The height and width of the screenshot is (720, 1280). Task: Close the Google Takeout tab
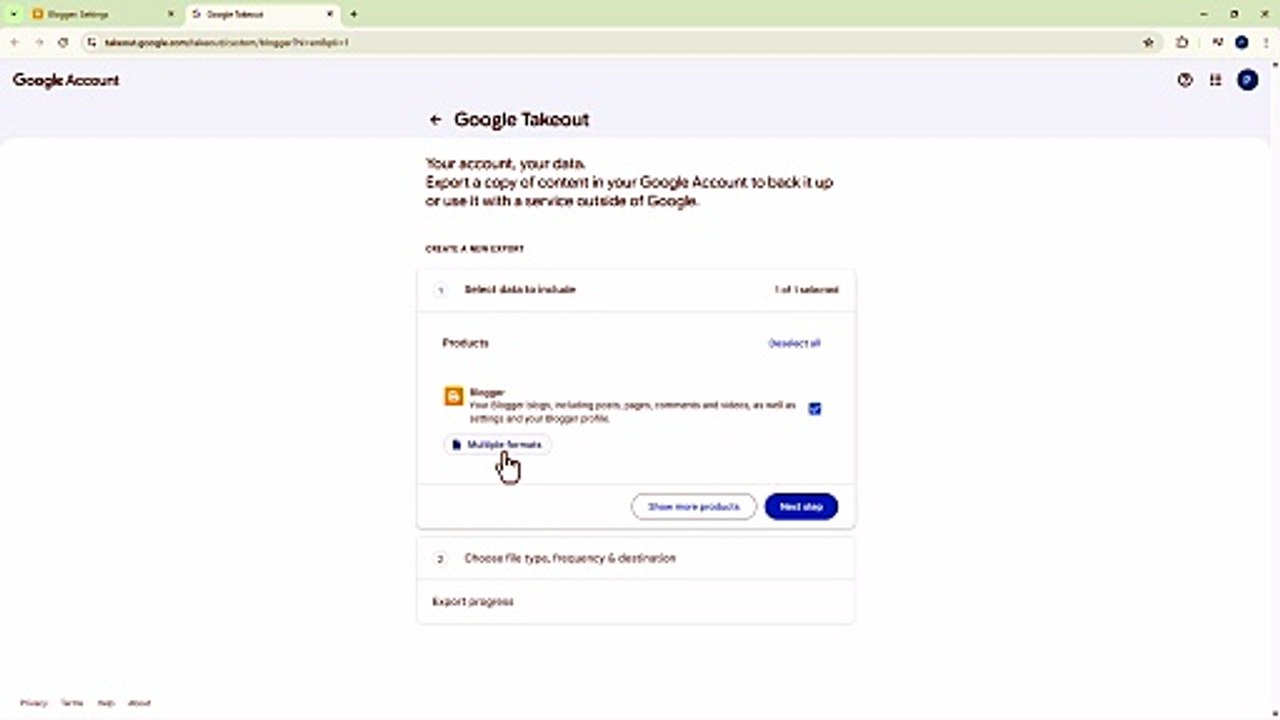[331, 14]
